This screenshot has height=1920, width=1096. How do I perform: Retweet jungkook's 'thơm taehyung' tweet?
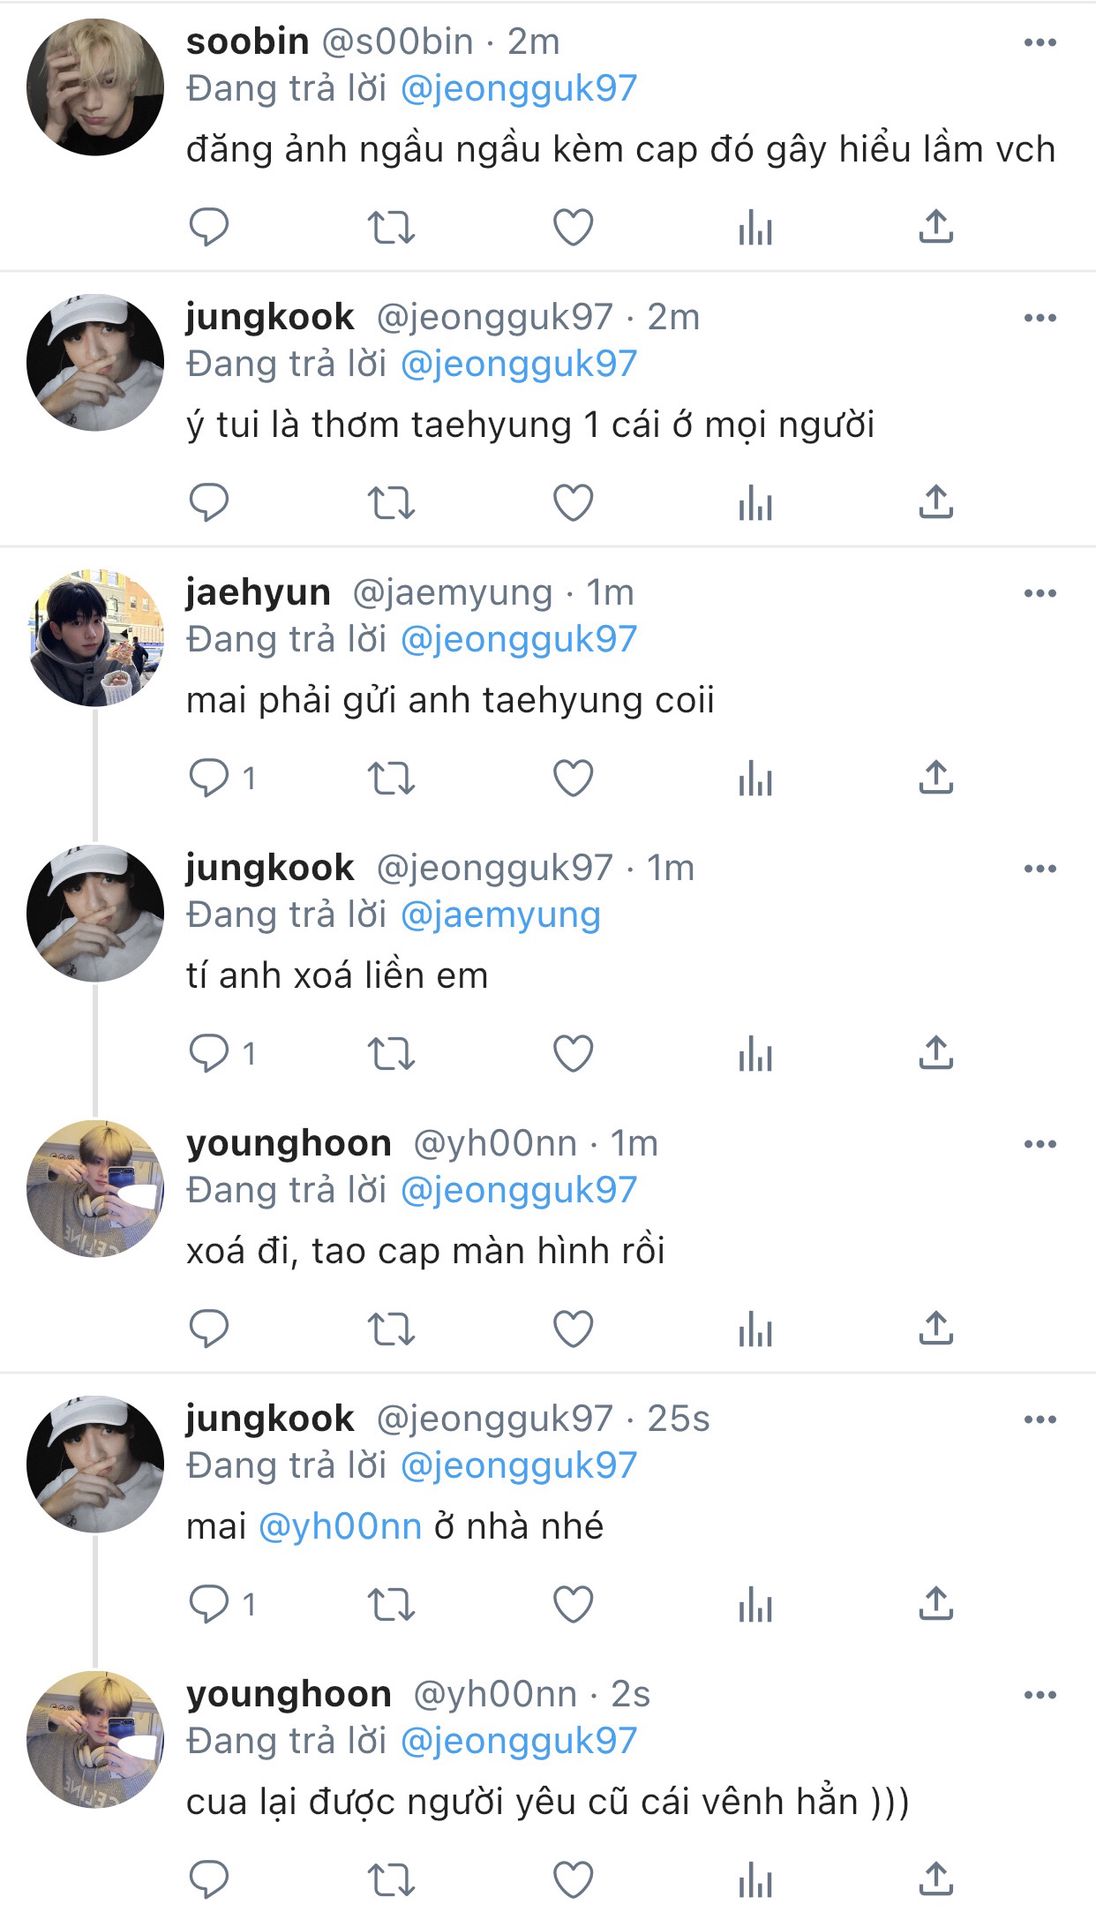pos(391,503)
